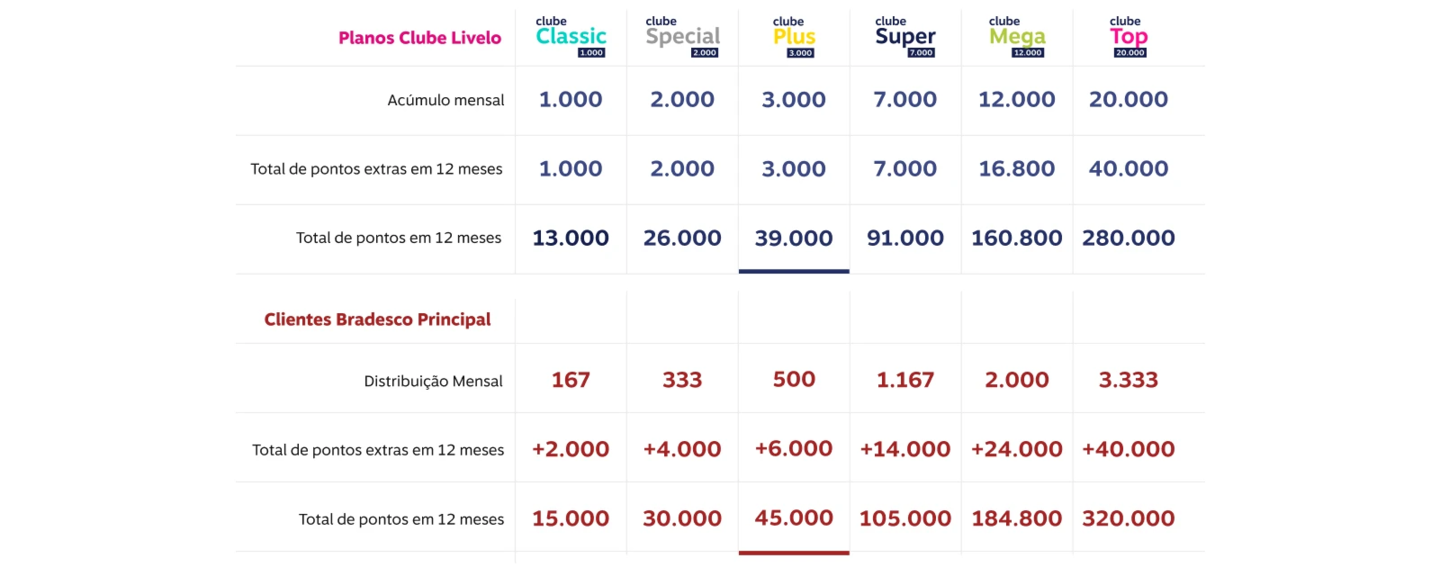
Task: Click the Clube Special 2.000 logo
Action: tap(682, 37)
